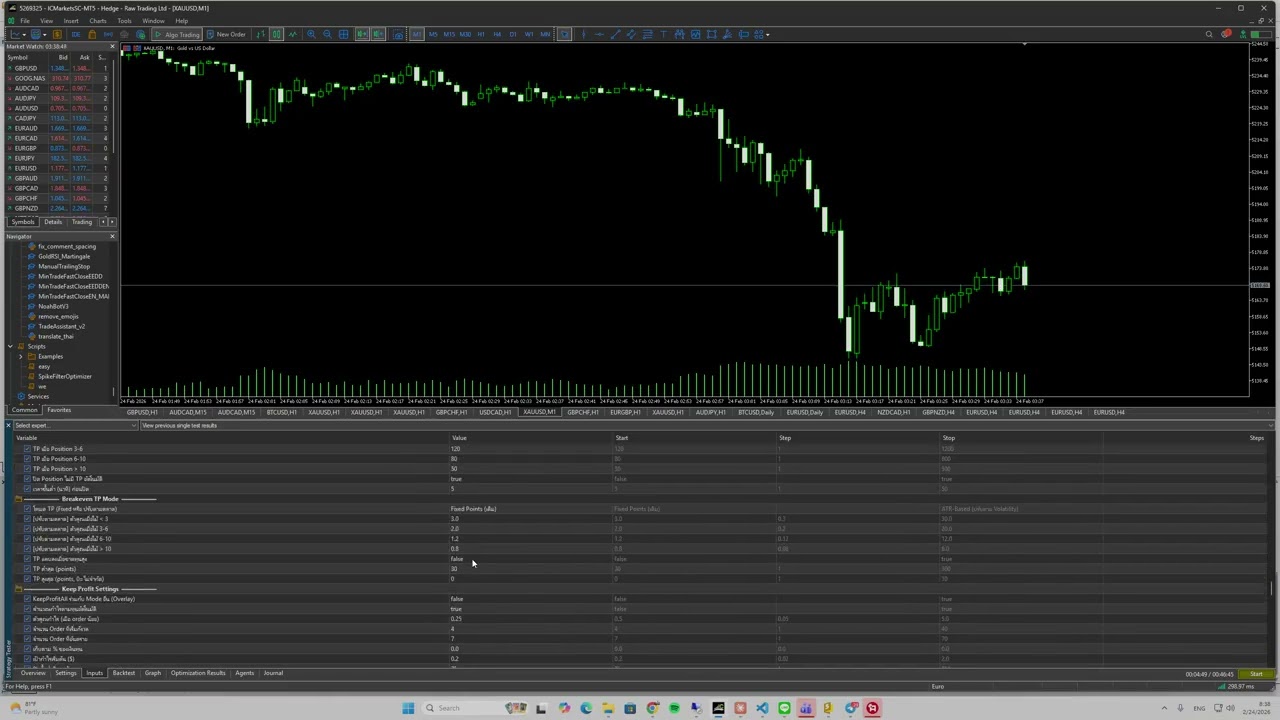Image resolution: width=1280 pixels, height=720 pixels.
Task: Switch to Market Watch Trading tab
Action: pos(82,222)
